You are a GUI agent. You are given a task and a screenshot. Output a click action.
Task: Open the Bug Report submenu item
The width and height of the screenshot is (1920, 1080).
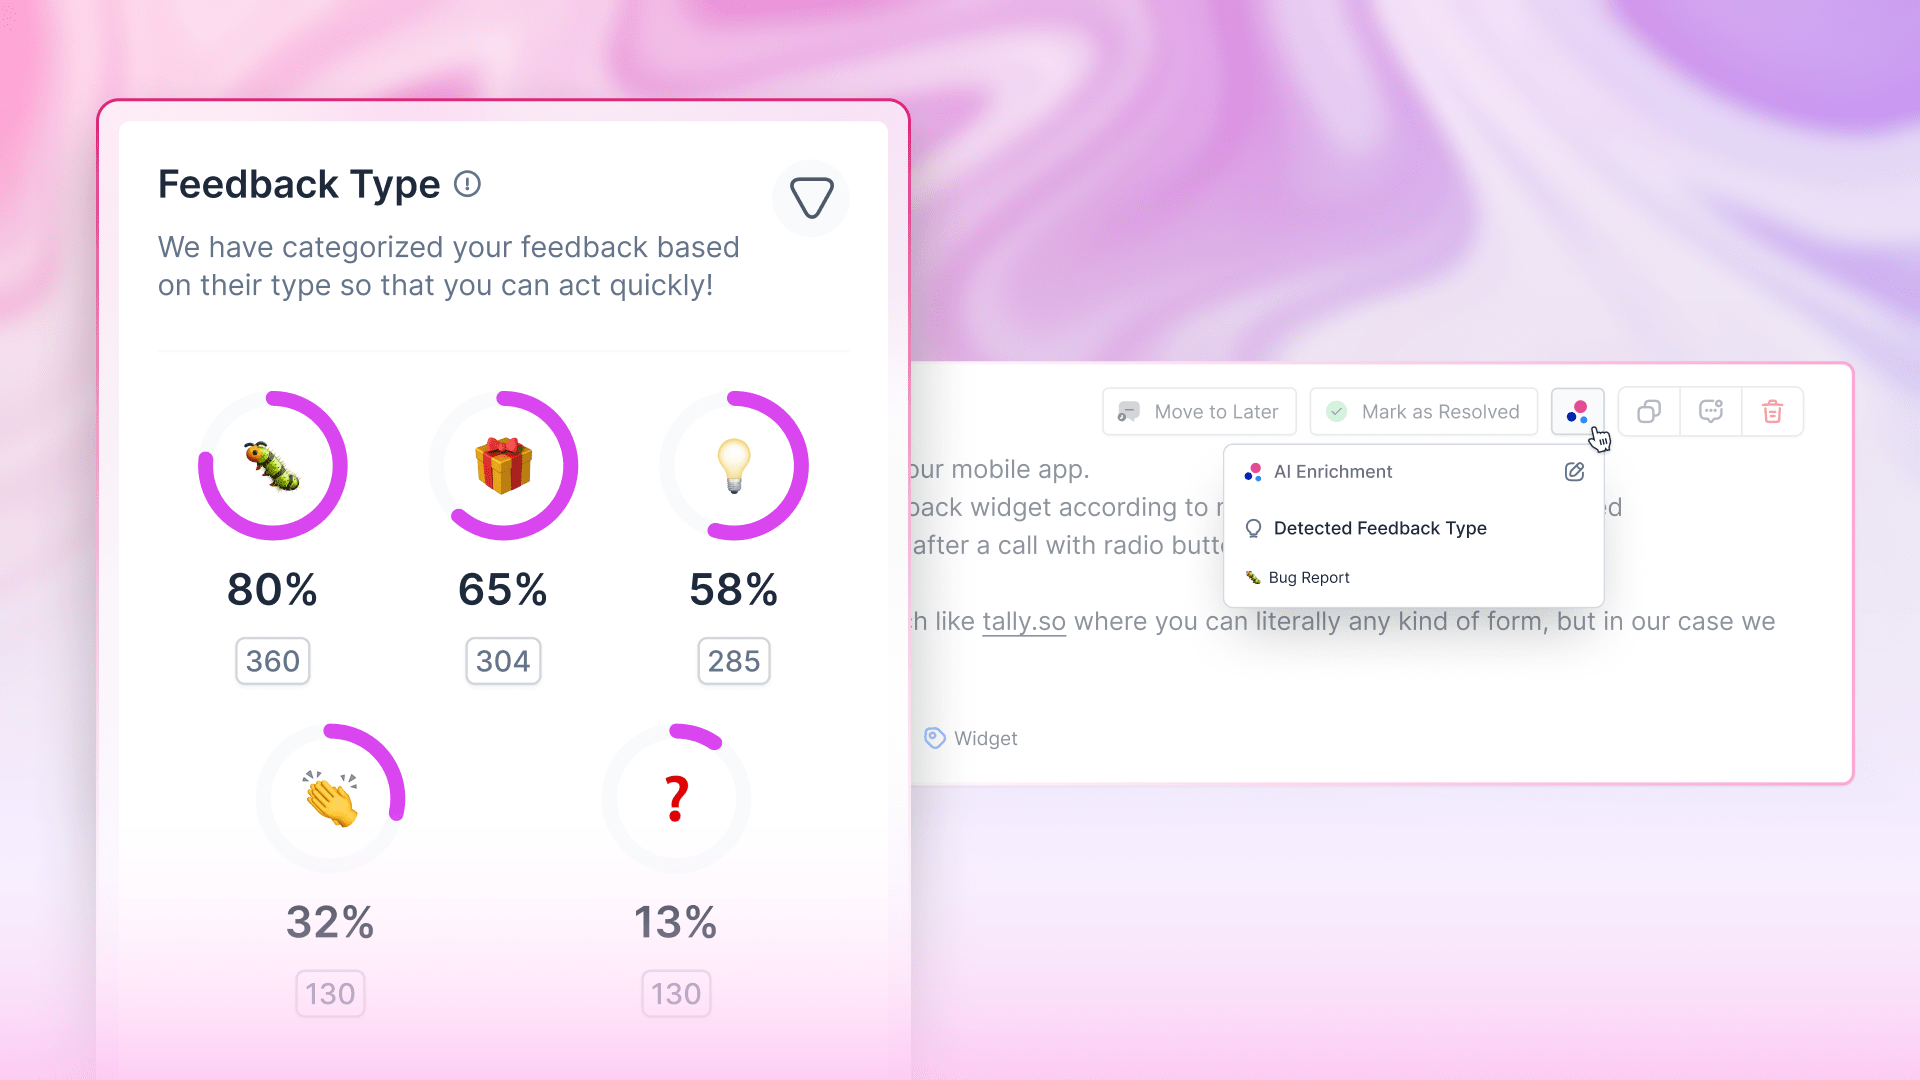coord(1308,576)
